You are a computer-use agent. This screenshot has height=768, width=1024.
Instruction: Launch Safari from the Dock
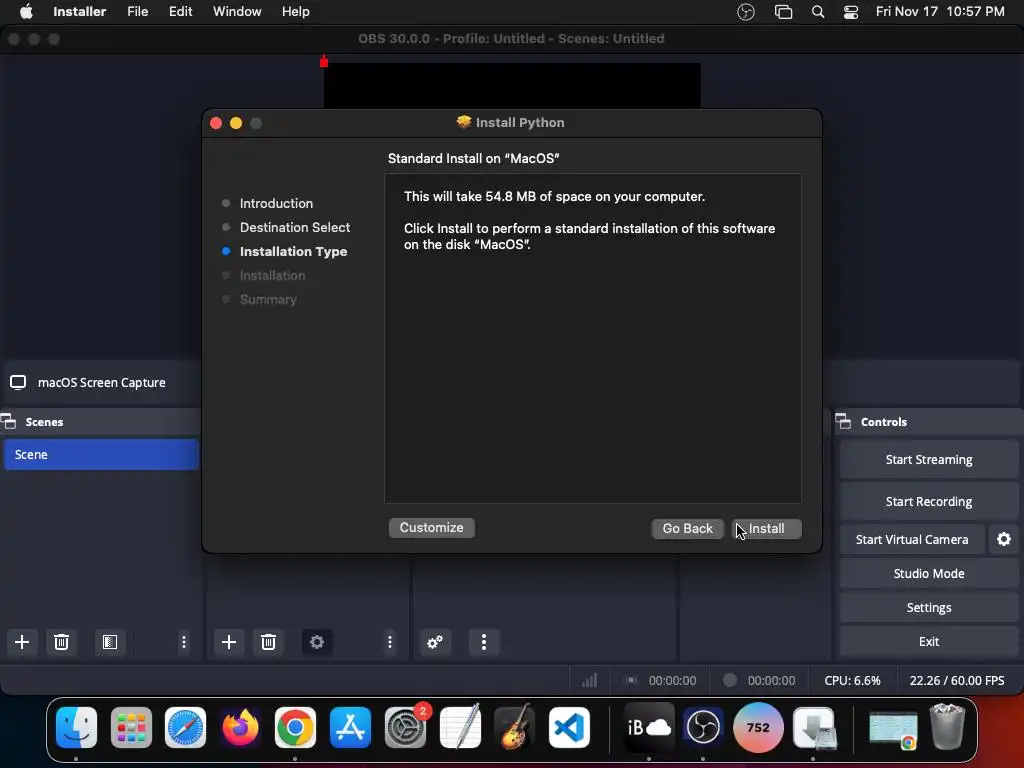click(185, 727)
